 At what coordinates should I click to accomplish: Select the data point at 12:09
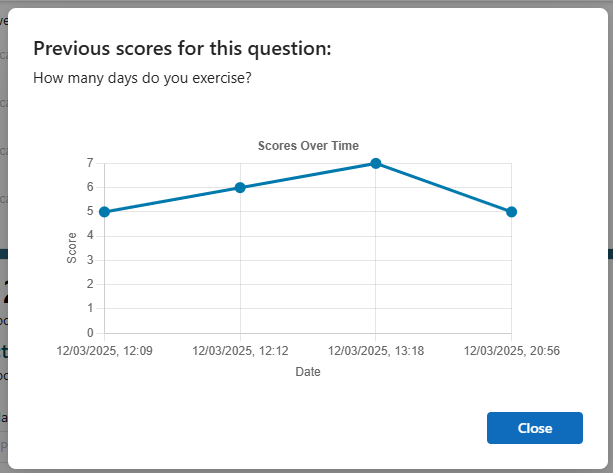104,212
